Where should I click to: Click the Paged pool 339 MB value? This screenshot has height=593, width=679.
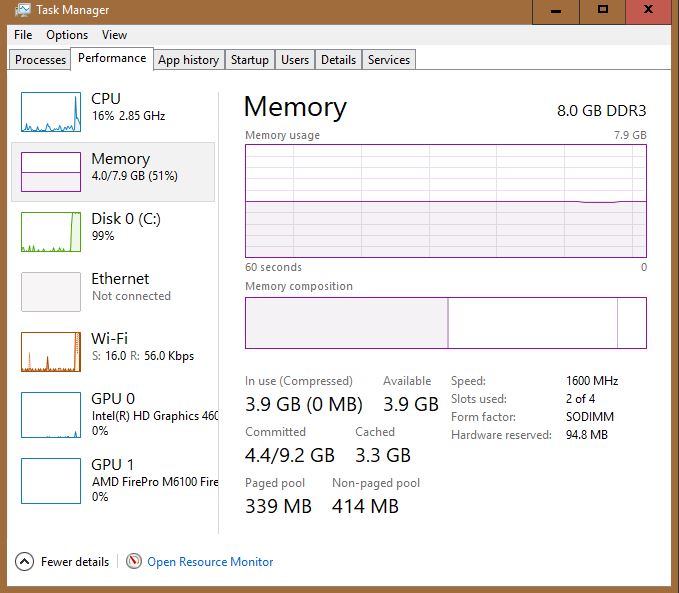pos(278,506)
